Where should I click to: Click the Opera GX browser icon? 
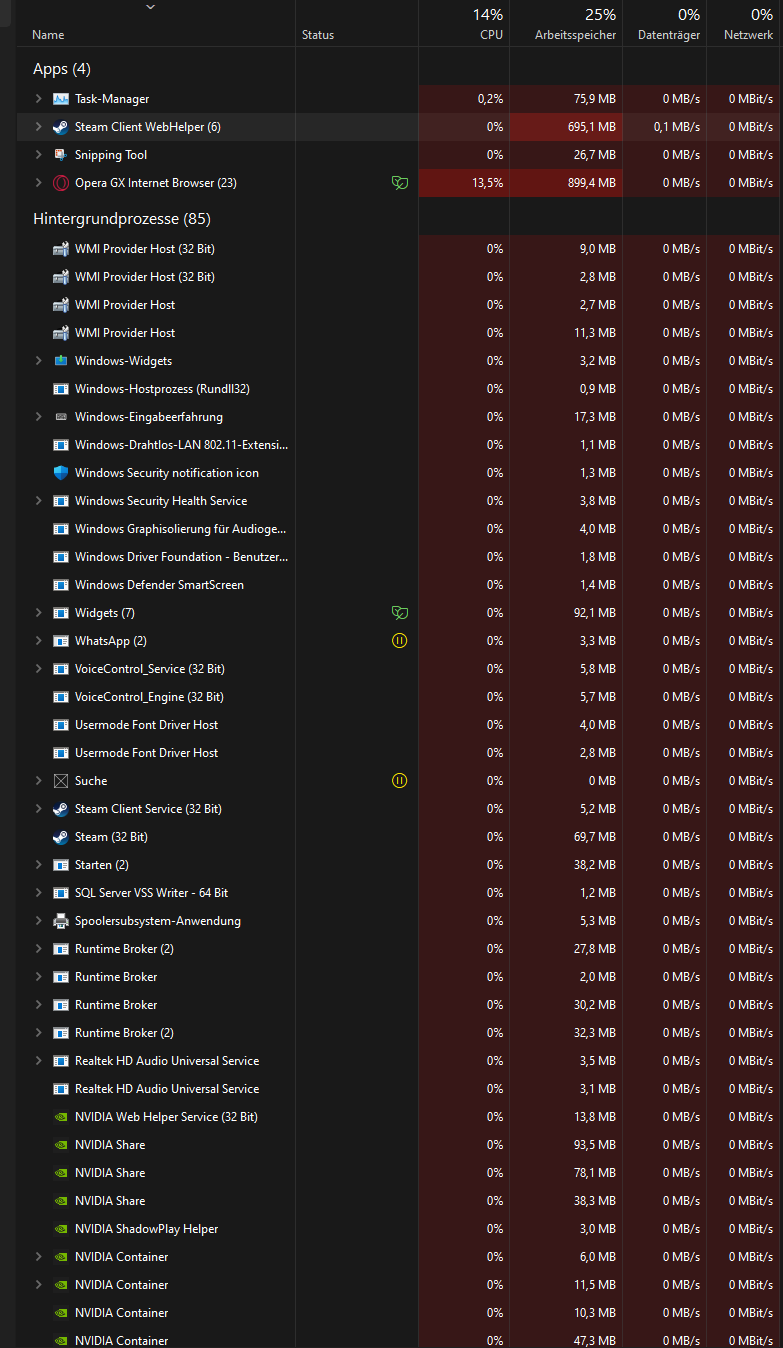tap(60, 183)
